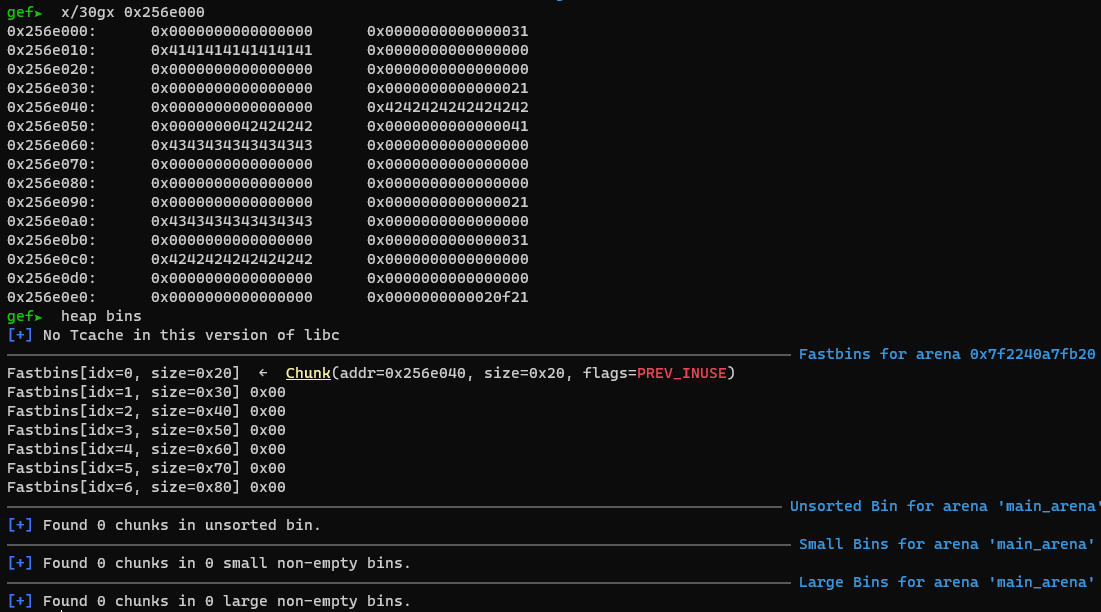Viewport: 1101px width, 612px height.
Task: Select the 0x4141414141414141 hex value
Action: point(232,50)
